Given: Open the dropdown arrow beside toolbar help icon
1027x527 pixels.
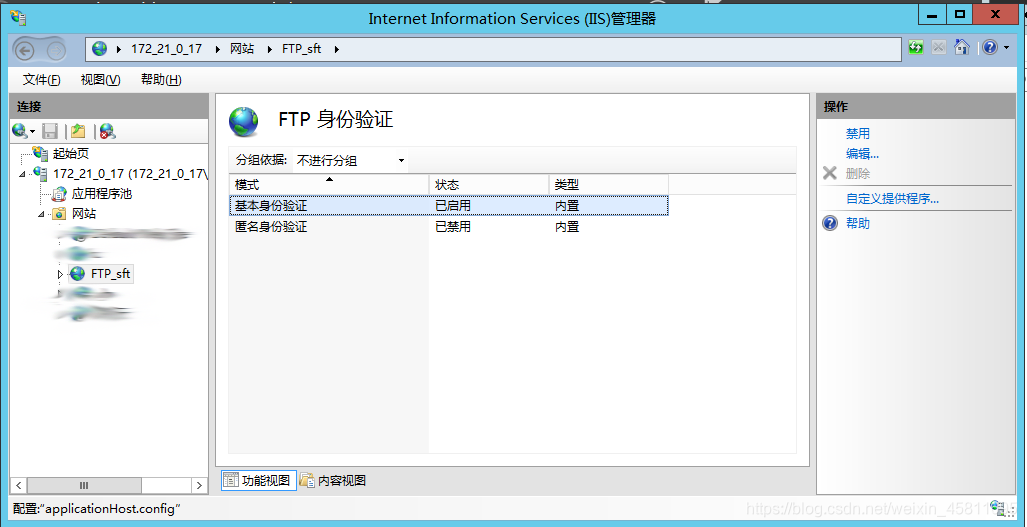Looking at the screenshot, I should (1006, 48).
